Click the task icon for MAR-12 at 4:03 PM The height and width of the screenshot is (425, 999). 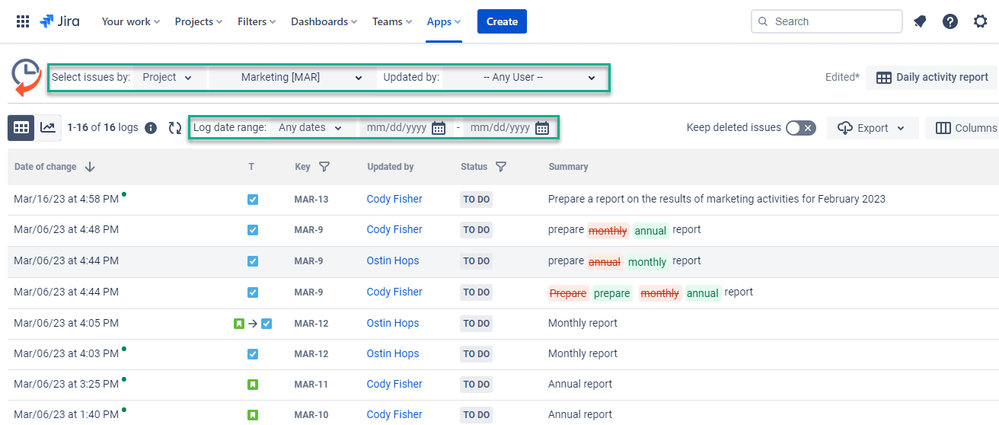click(x=252, y=354)
